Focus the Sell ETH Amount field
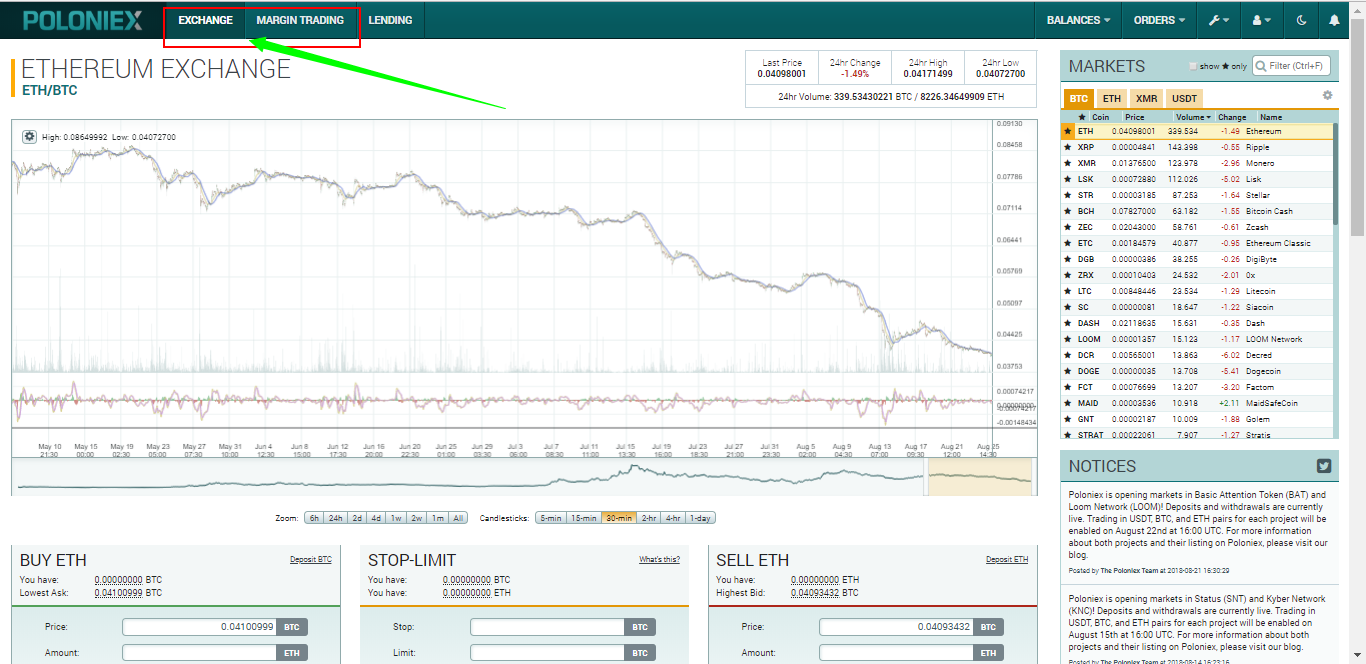This screenshot has height=664, width=1366. 895,652
